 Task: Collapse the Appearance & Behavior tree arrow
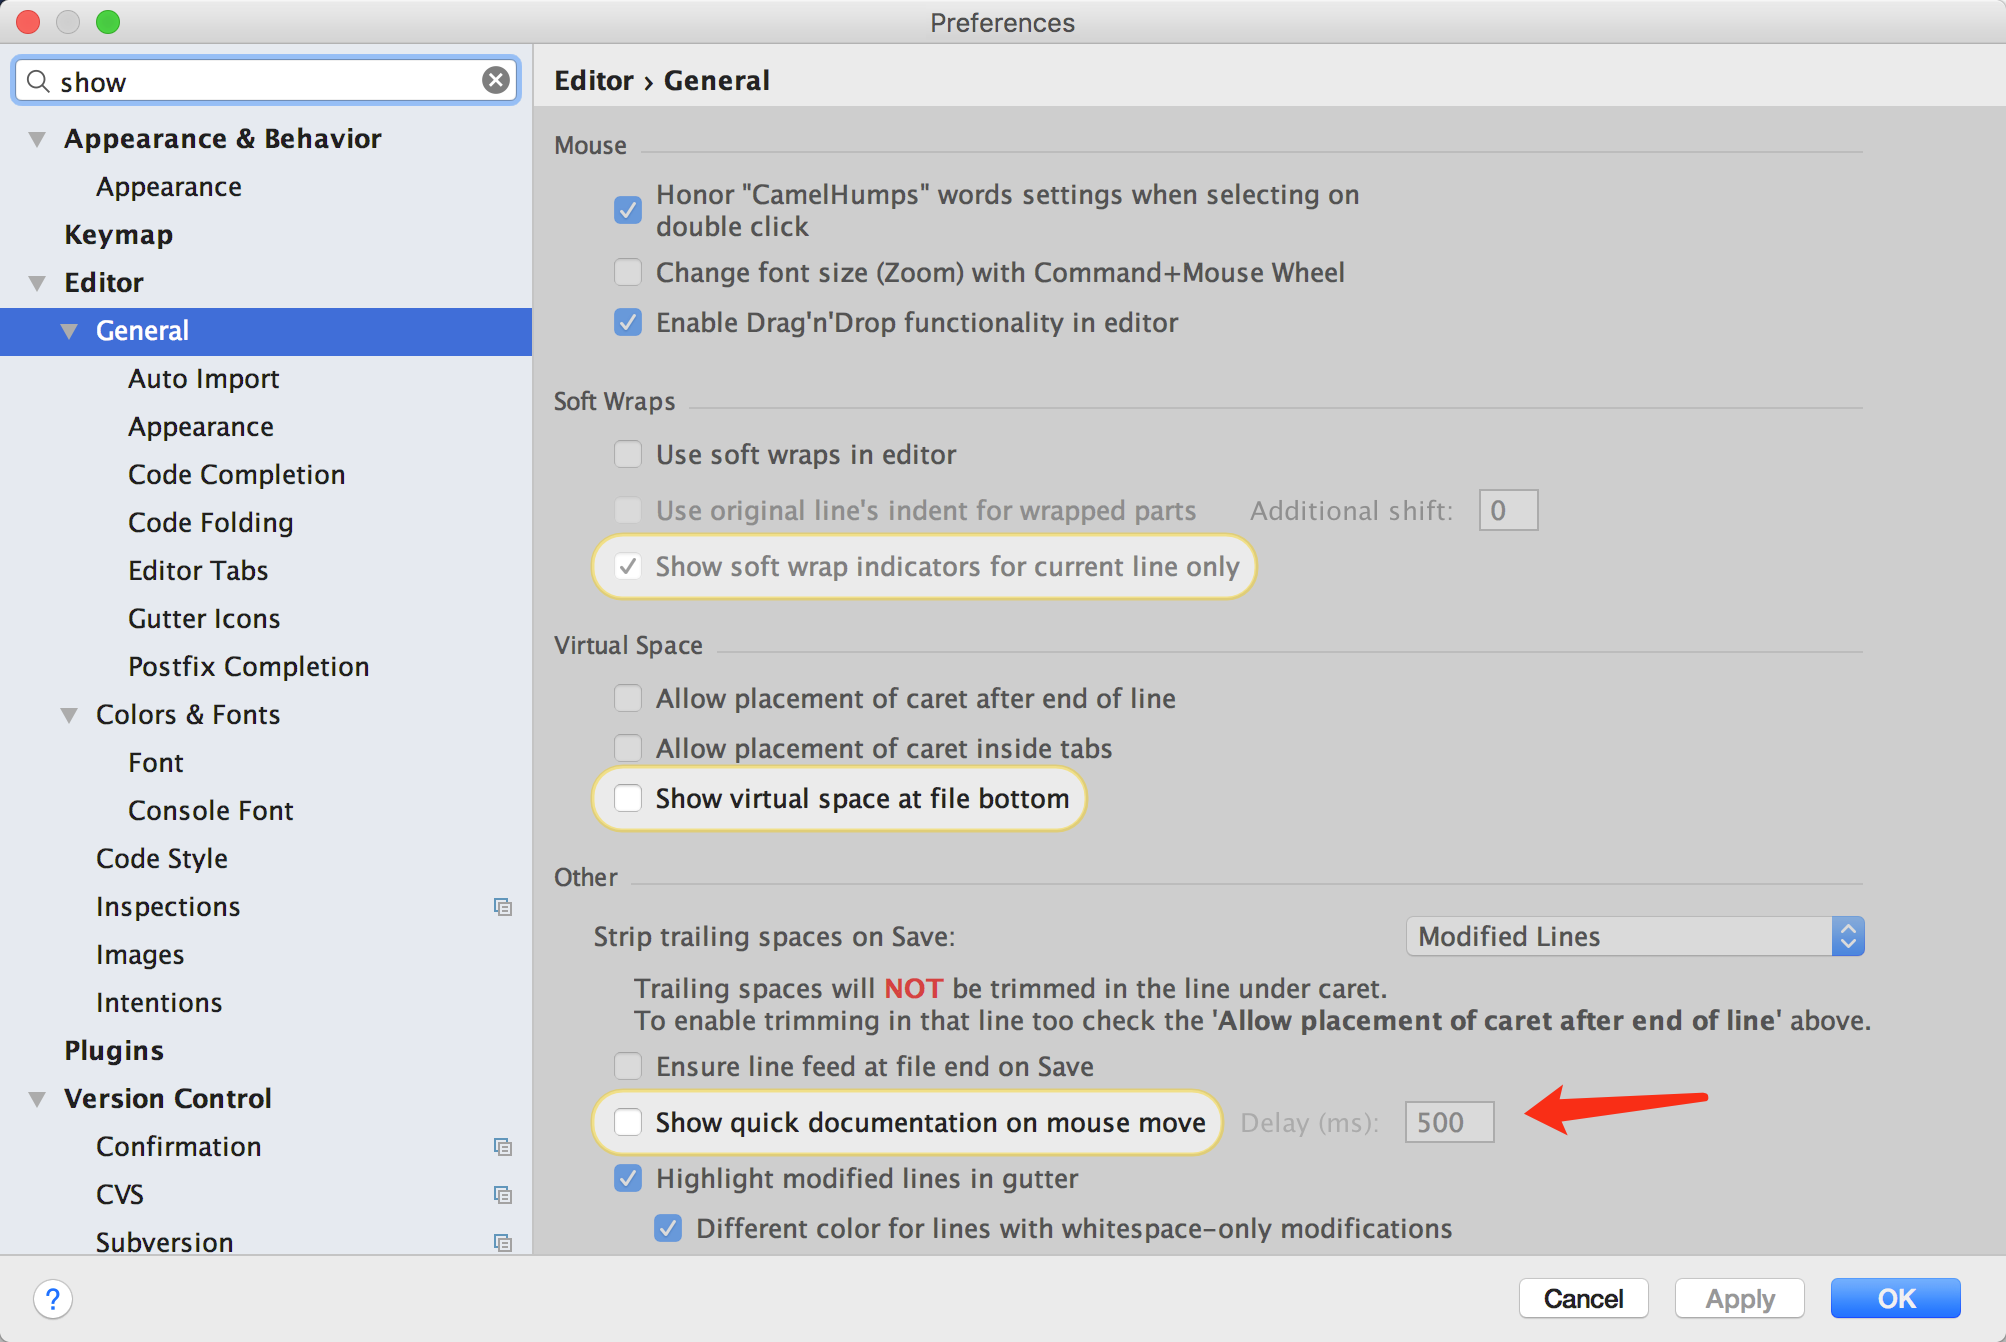point(37,139)
